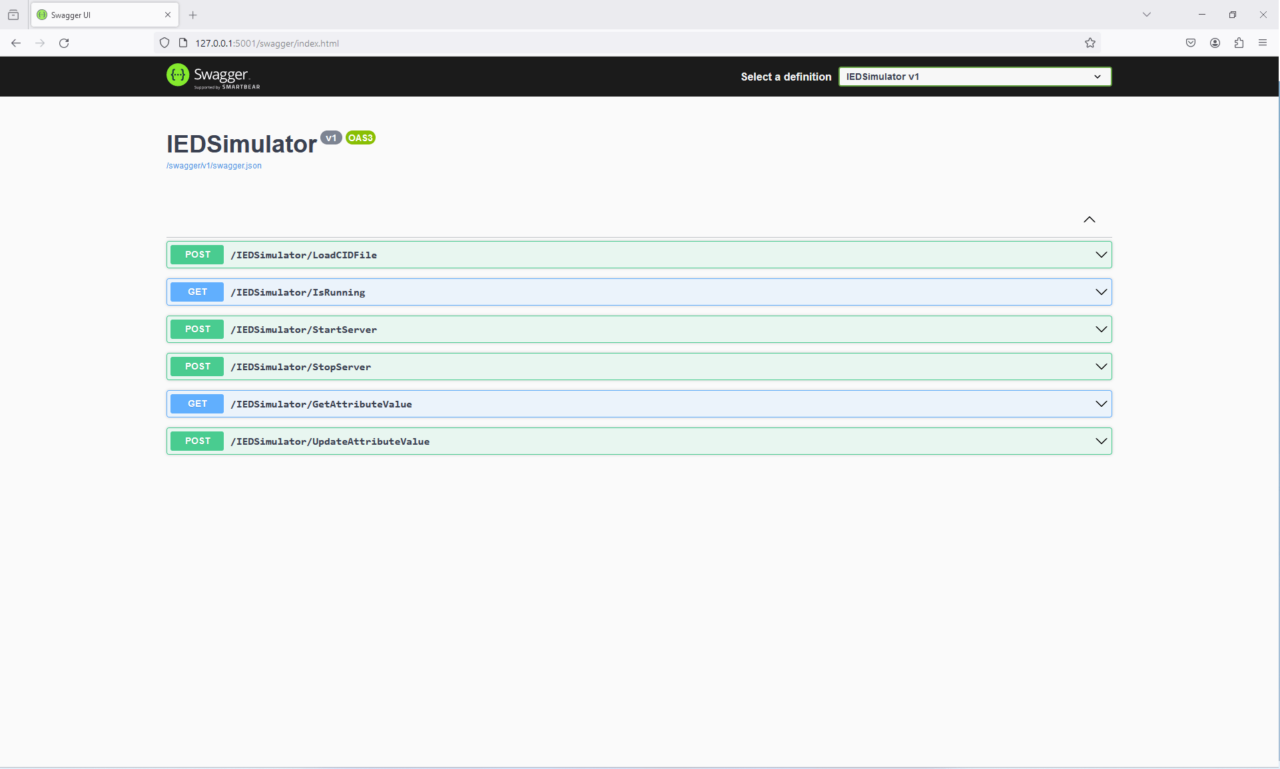Viewport: 1280px width, 769px height.
Task: Open the 'Select a definition' combo box
Action: [x=975, y=76]
